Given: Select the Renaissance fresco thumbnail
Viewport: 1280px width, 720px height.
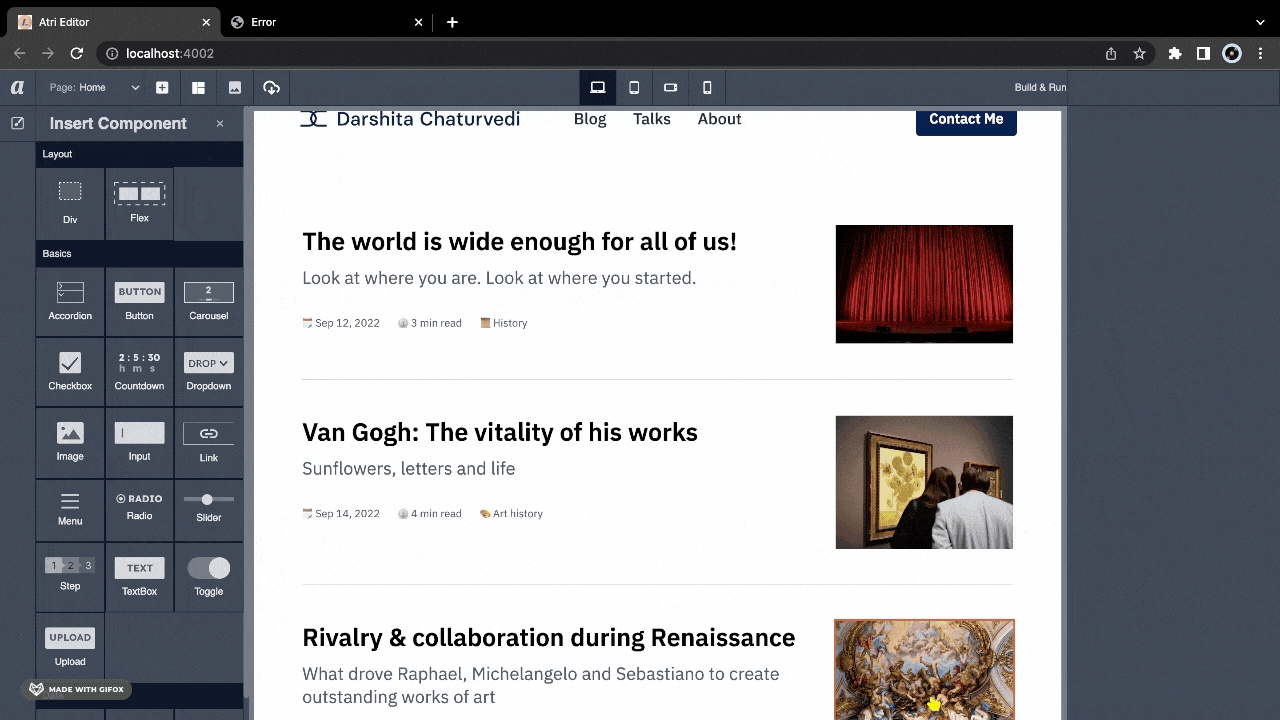Looking at the screenshot, I should (x=924, y=669).
